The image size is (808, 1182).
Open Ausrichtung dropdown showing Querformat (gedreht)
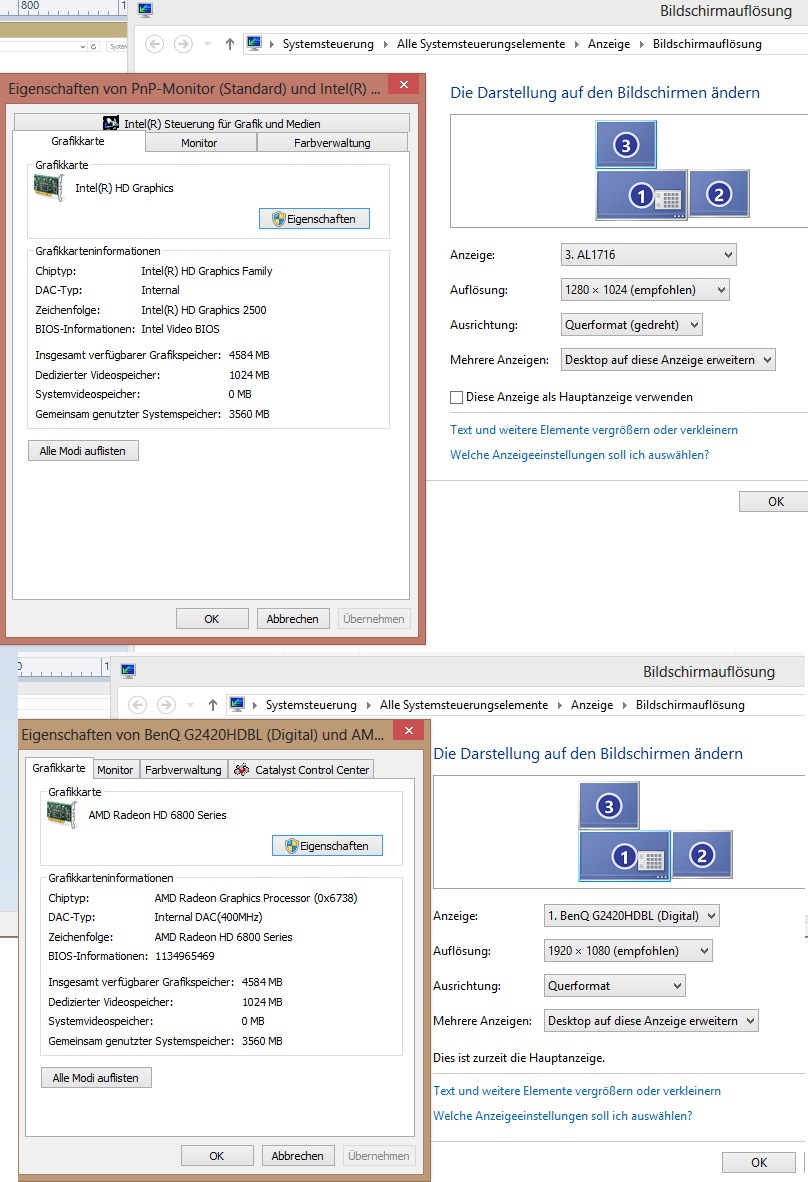pos(632,325)
